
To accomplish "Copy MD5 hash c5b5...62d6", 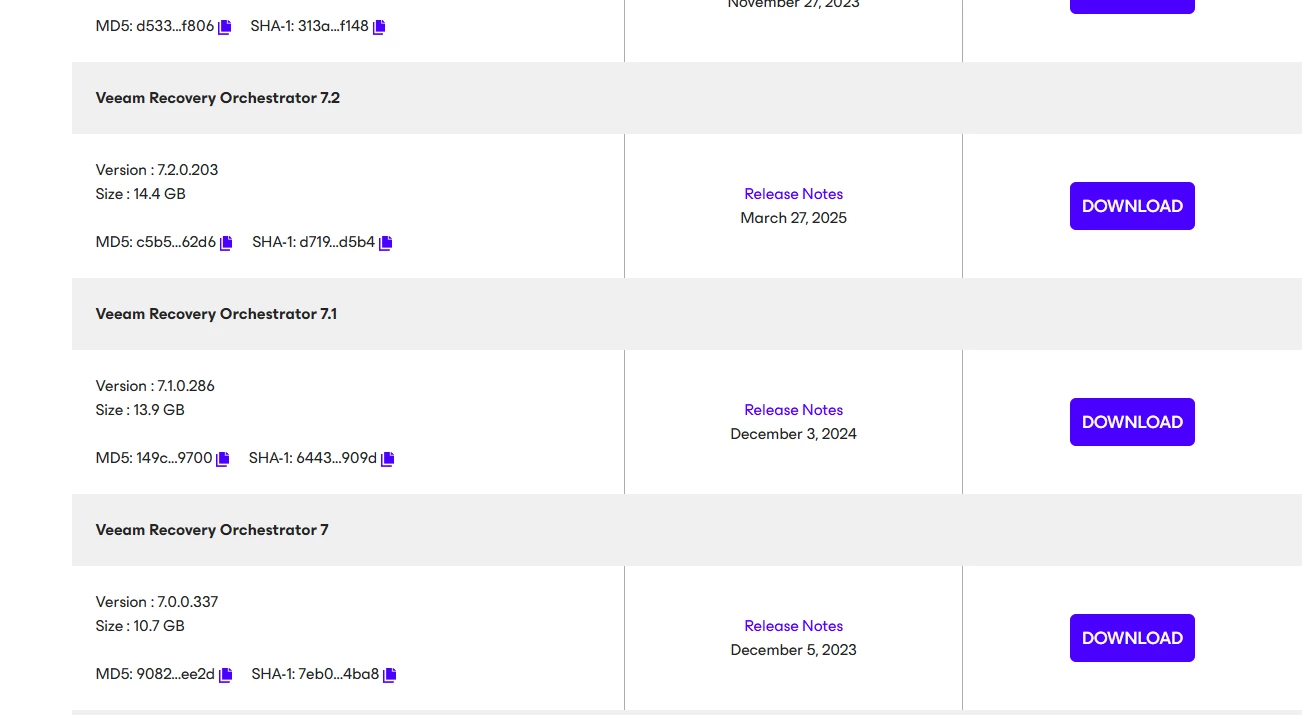I will pos(226,243).
